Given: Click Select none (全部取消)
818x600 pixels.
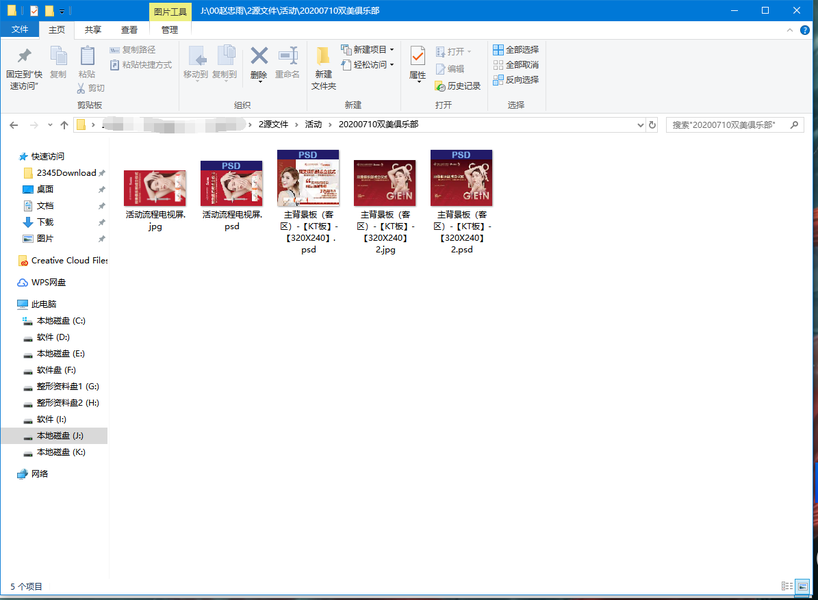Looking at the screenshot, I should coord(516,65).
